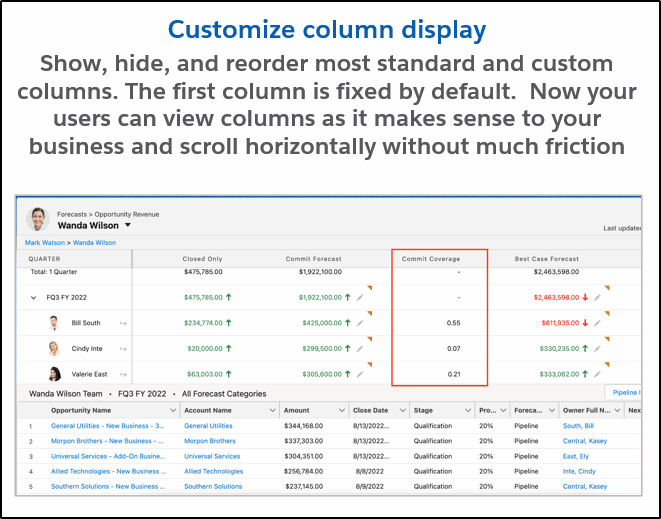Open Account Name column dropdown chevron
Image resolution: width=661 pixels, height=519 pixels.
273,410
